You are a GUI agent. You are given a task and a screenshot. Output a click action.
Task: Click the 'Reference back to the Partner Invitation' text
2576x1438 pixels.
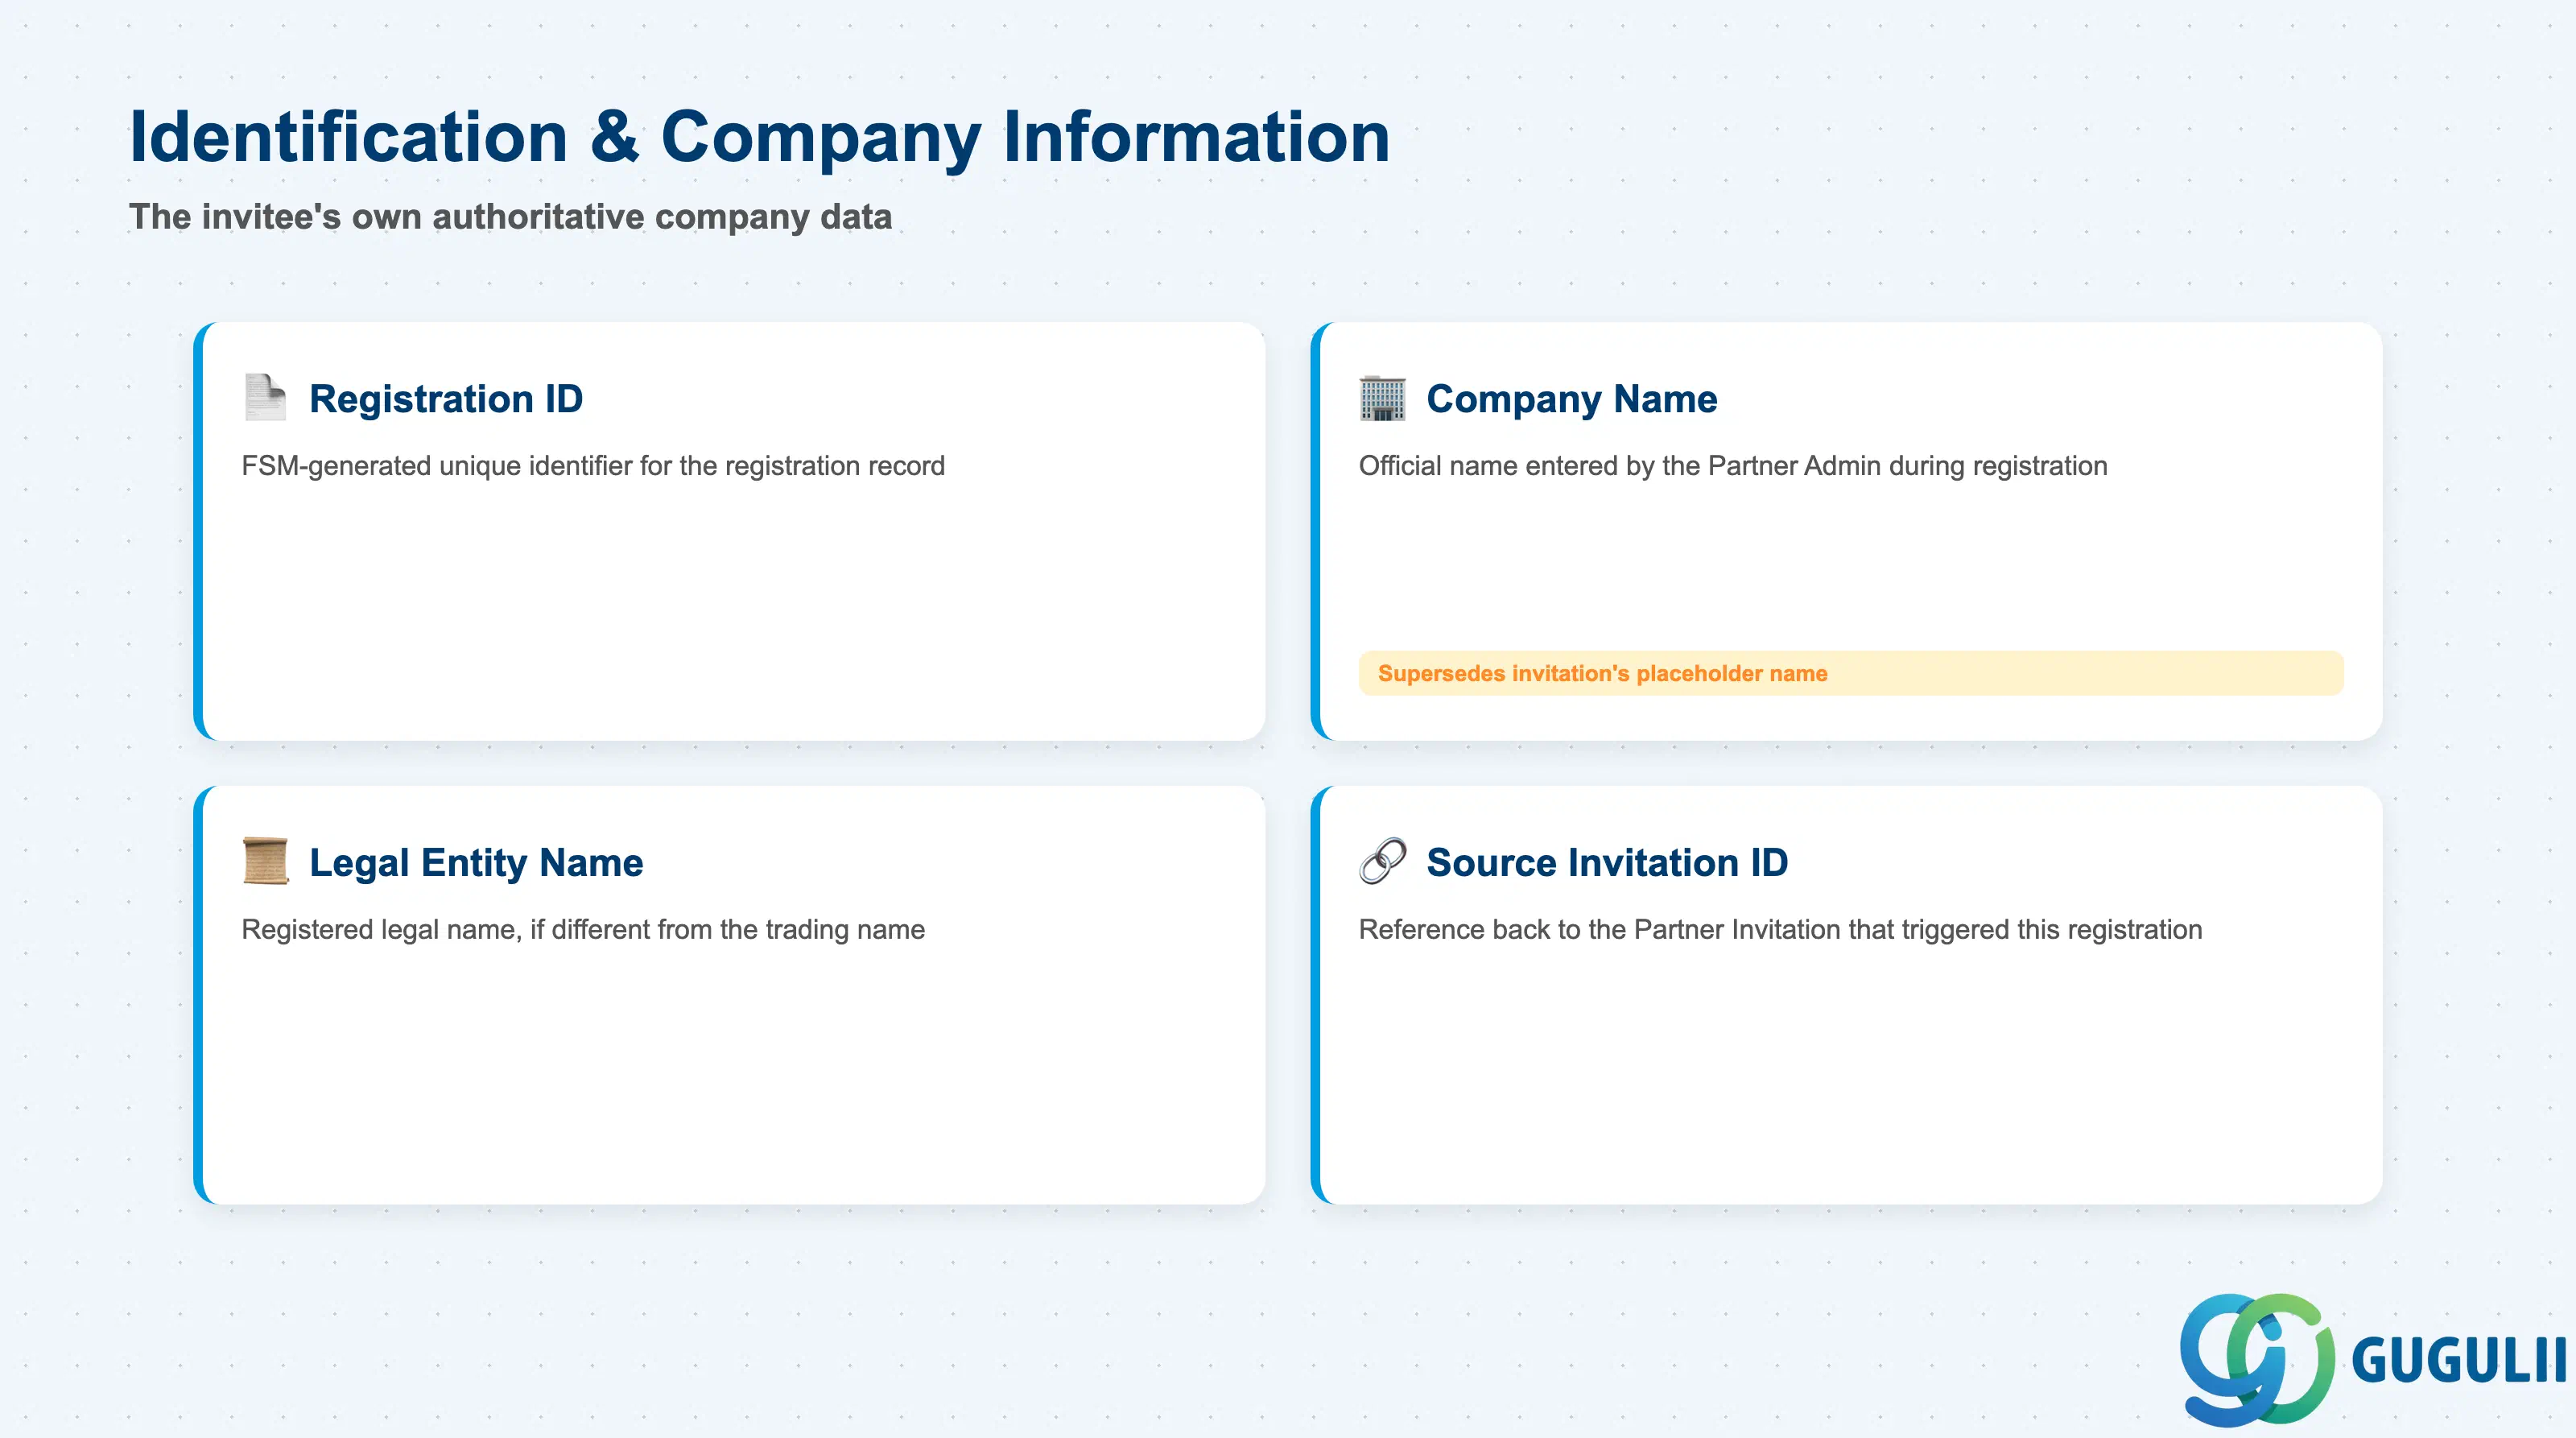[x=1780, y=930]
